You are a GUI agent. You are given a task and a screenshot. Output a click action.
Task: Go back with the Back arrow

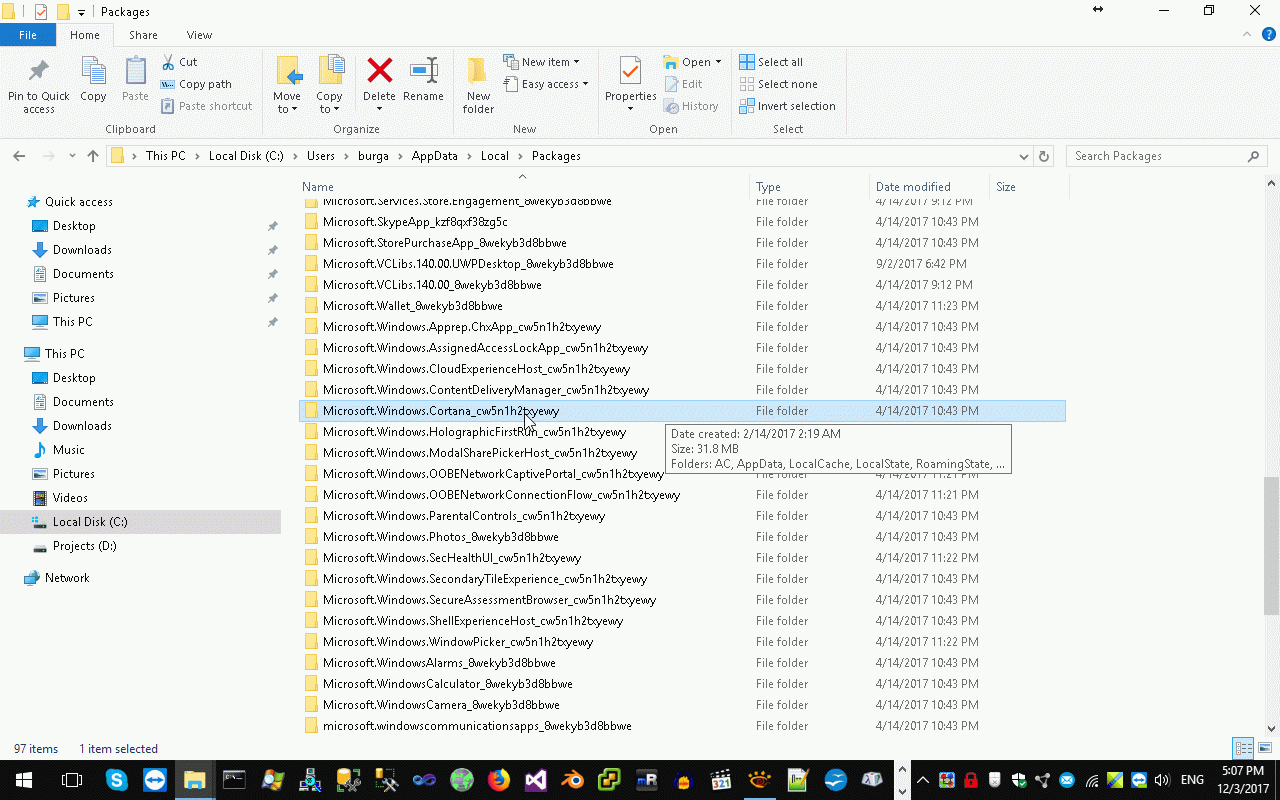tap(19, 156)
